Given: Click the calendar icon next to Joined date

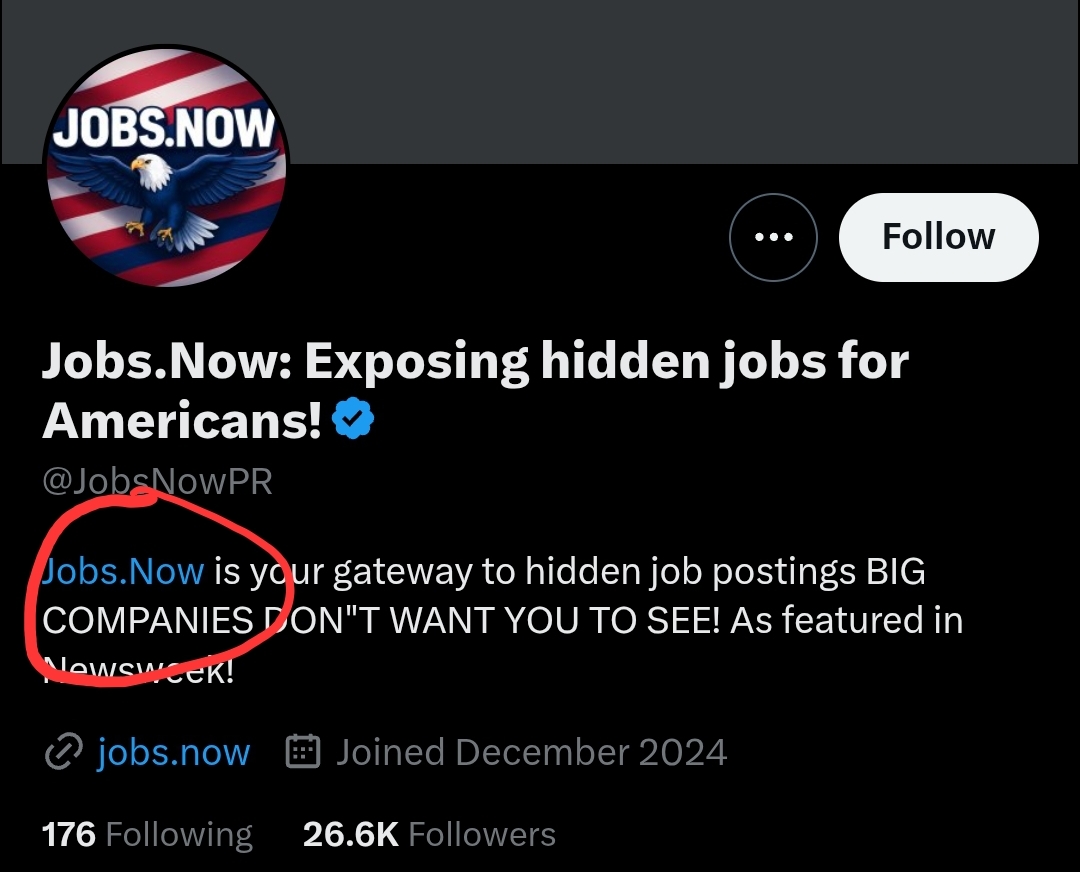Looking at the screenshot, I should pyautogui.click(x=303, y=751).
